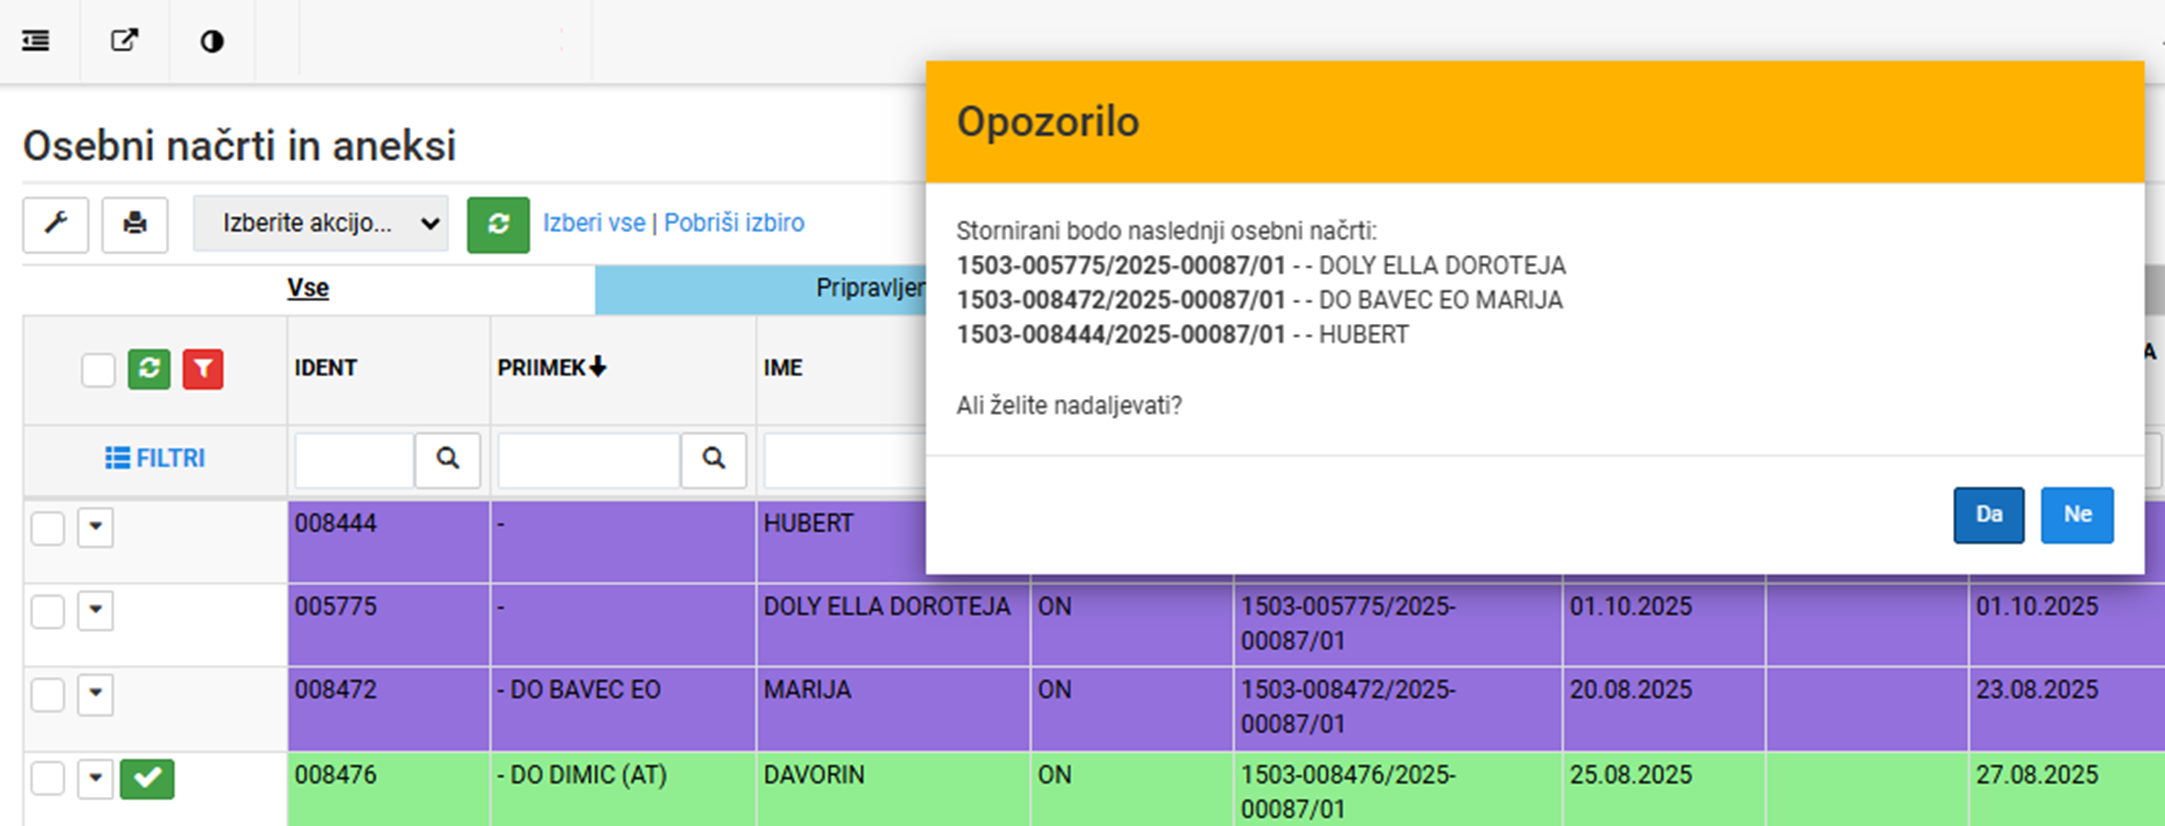
Task: Select checkbox for row 005775
Action: (x=48, y=610)
